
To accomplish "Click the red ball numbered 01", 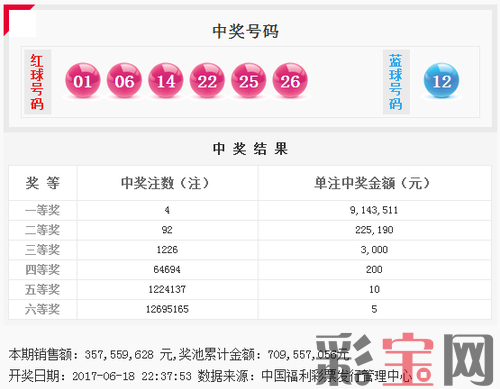I will (x=83, y=80).
